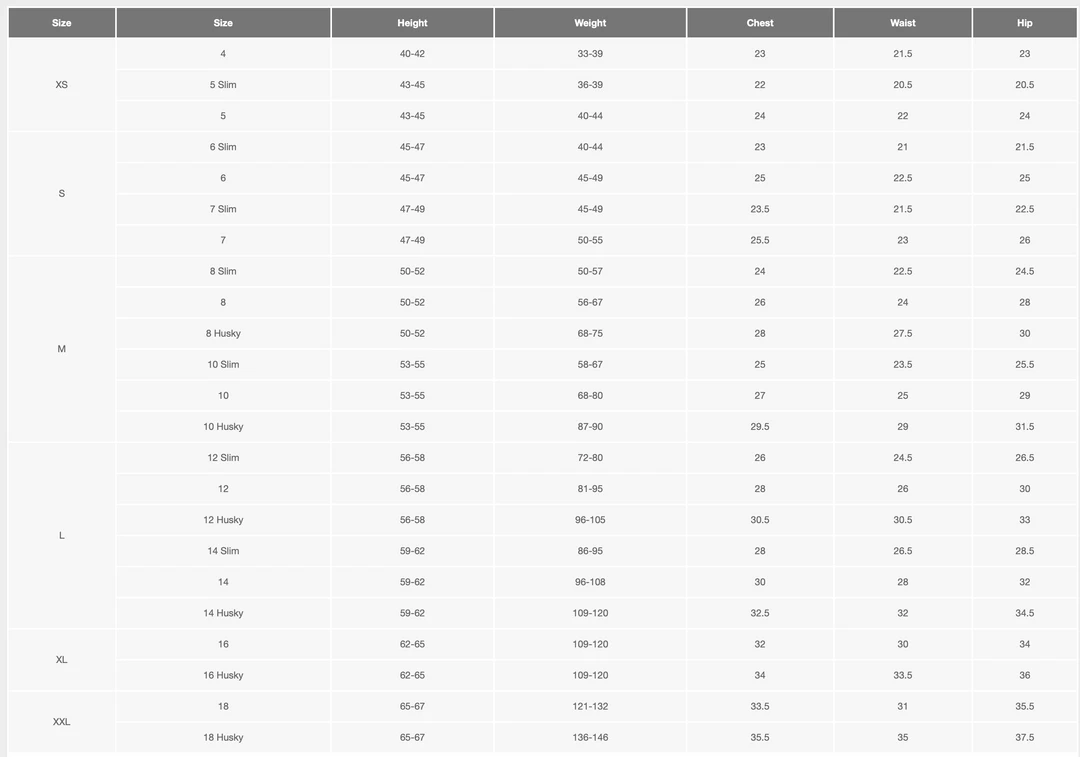Click the 18 Husky size cell
The width and height of the screenshot is (1080, 757).
click(223, 738)
